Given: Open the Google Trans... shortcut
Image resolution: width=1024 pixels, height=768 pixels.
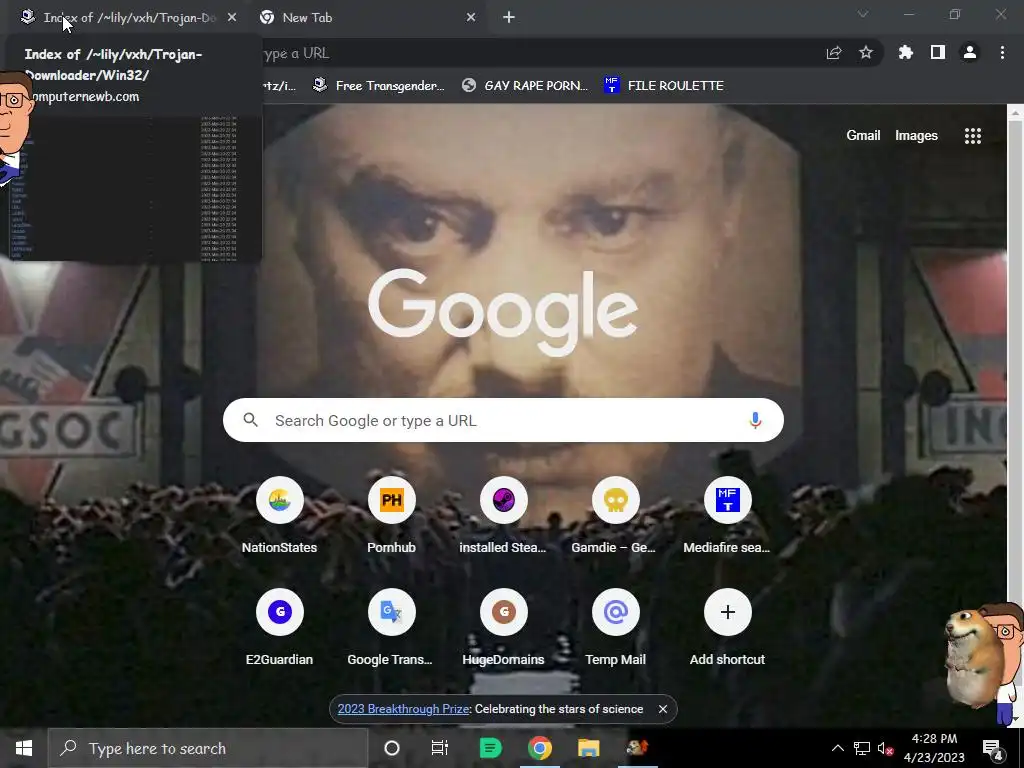Looking at the screenshot, I should [391, 628].
